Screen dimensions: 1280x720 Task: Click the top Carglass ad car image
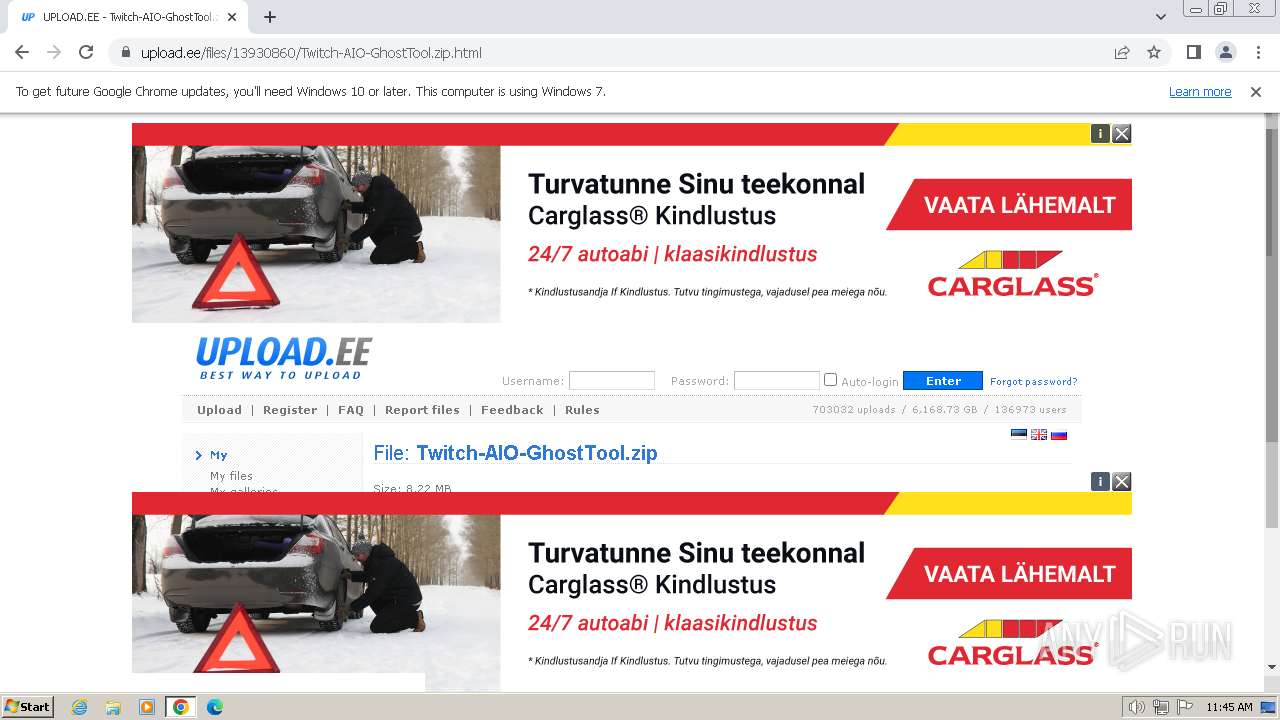(316, 234)
